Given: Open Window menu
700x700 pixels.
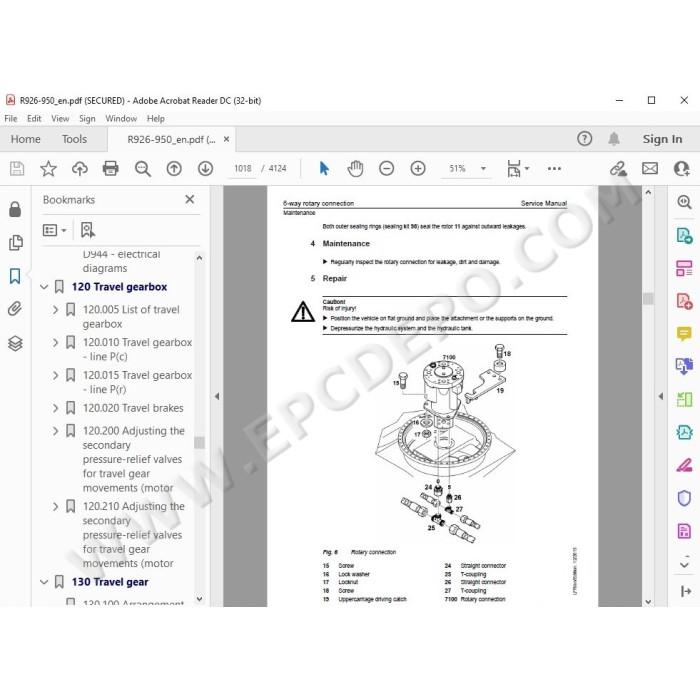Looking at the screenshot, I should [x=121, y=119].
